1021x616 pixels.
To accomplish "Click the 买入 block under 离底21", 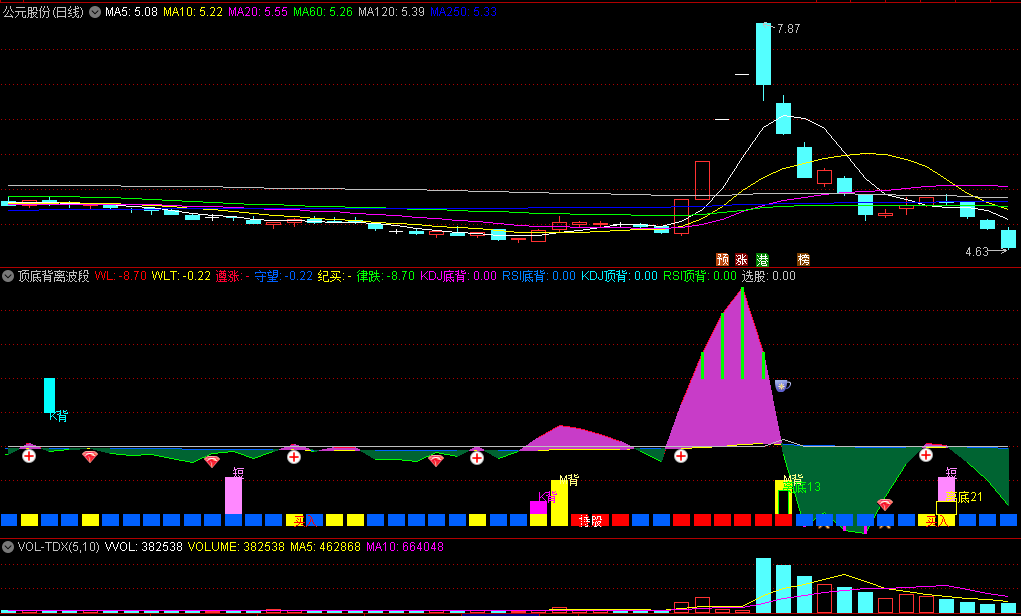I will point(936,521).
